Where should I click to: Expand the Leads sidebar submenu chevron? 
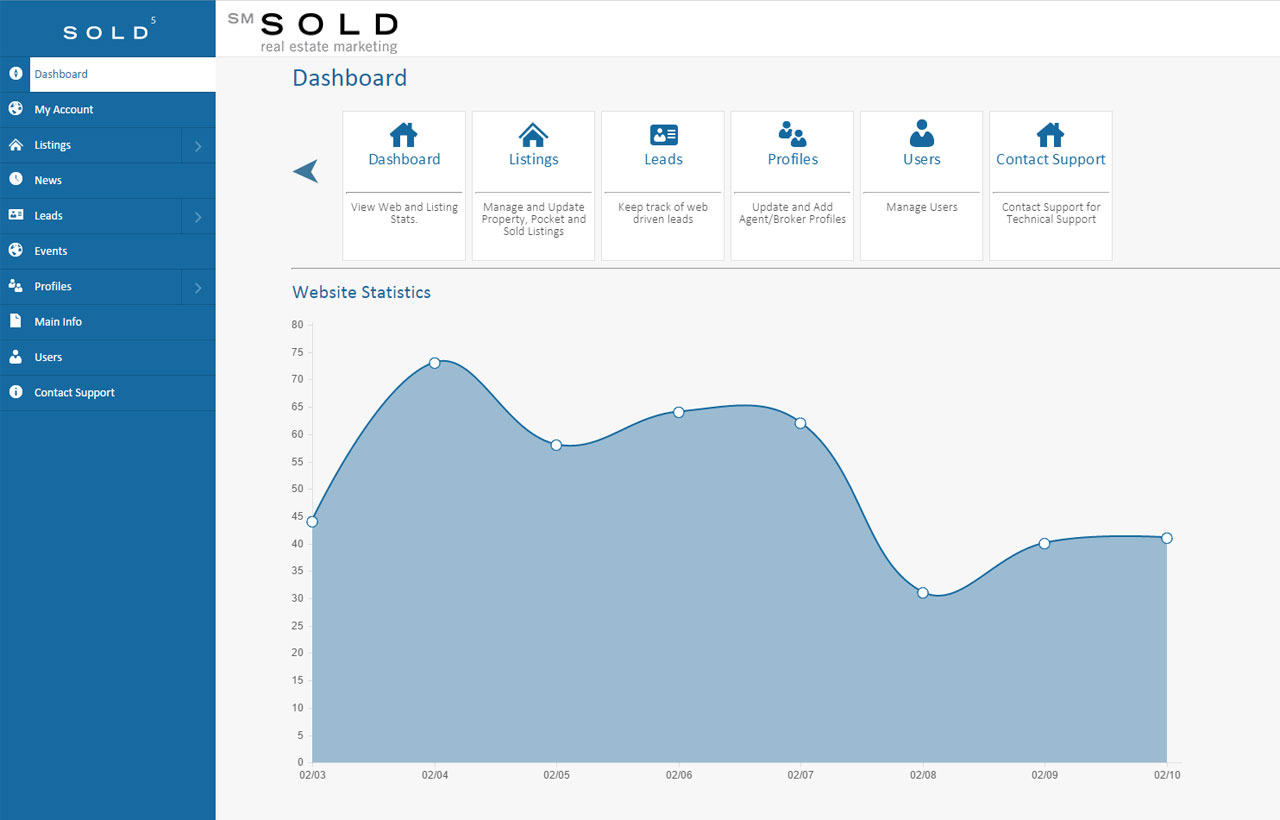198,217
